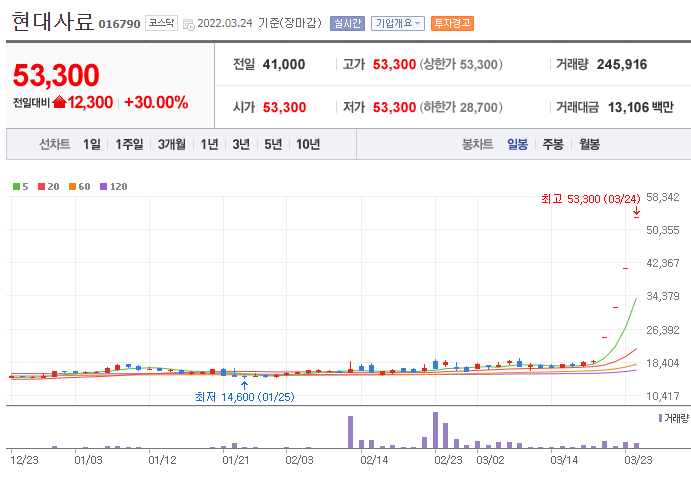Viewport: 691px width, 477px height.
Task: Click the purple 거래량 legend marker
Action: [660, 418]
